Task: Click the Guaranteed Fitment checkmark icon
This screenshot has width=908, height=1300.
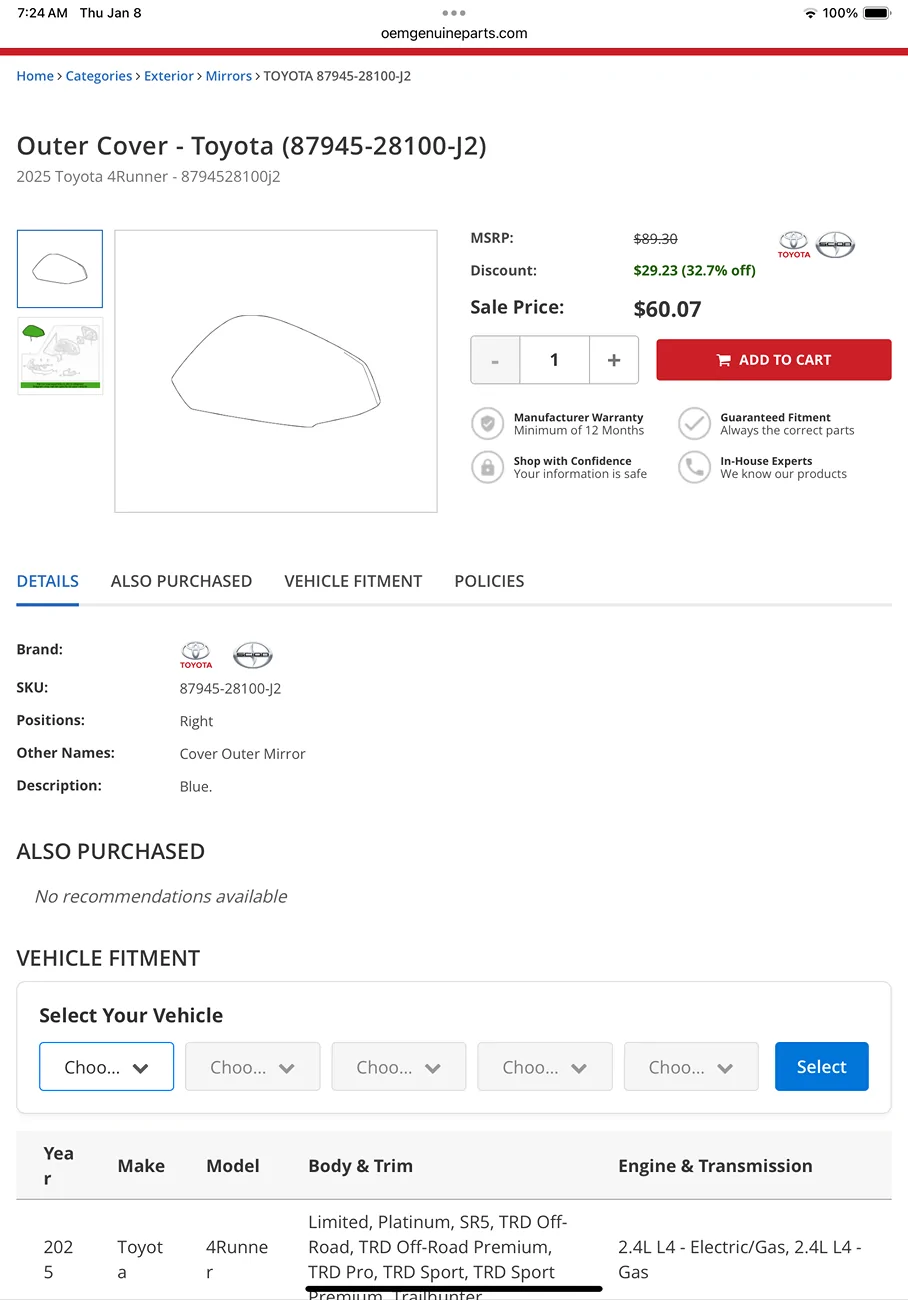Action: coord(694,424)
